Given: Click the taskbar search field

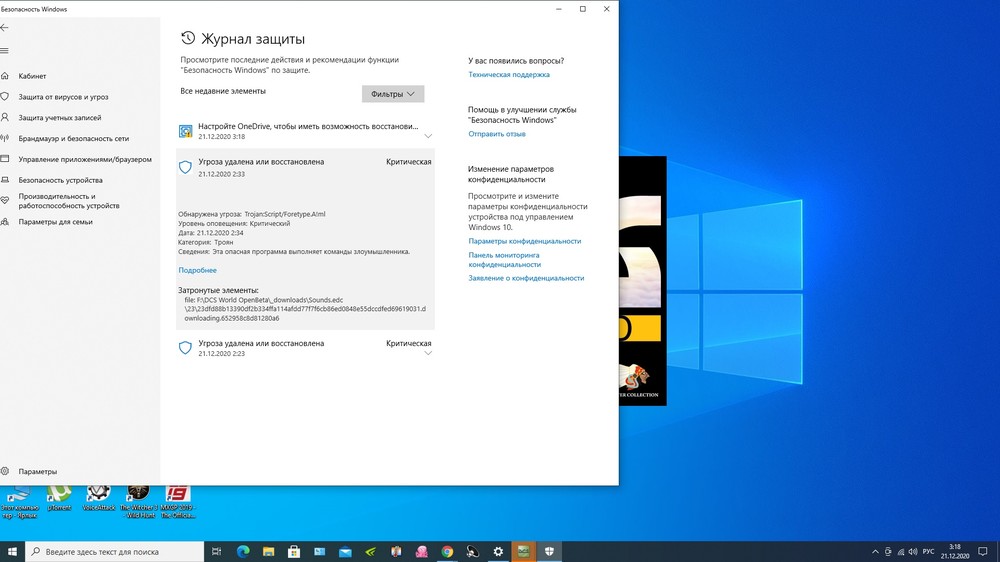Looking at the screenshot, I should 115,552.
